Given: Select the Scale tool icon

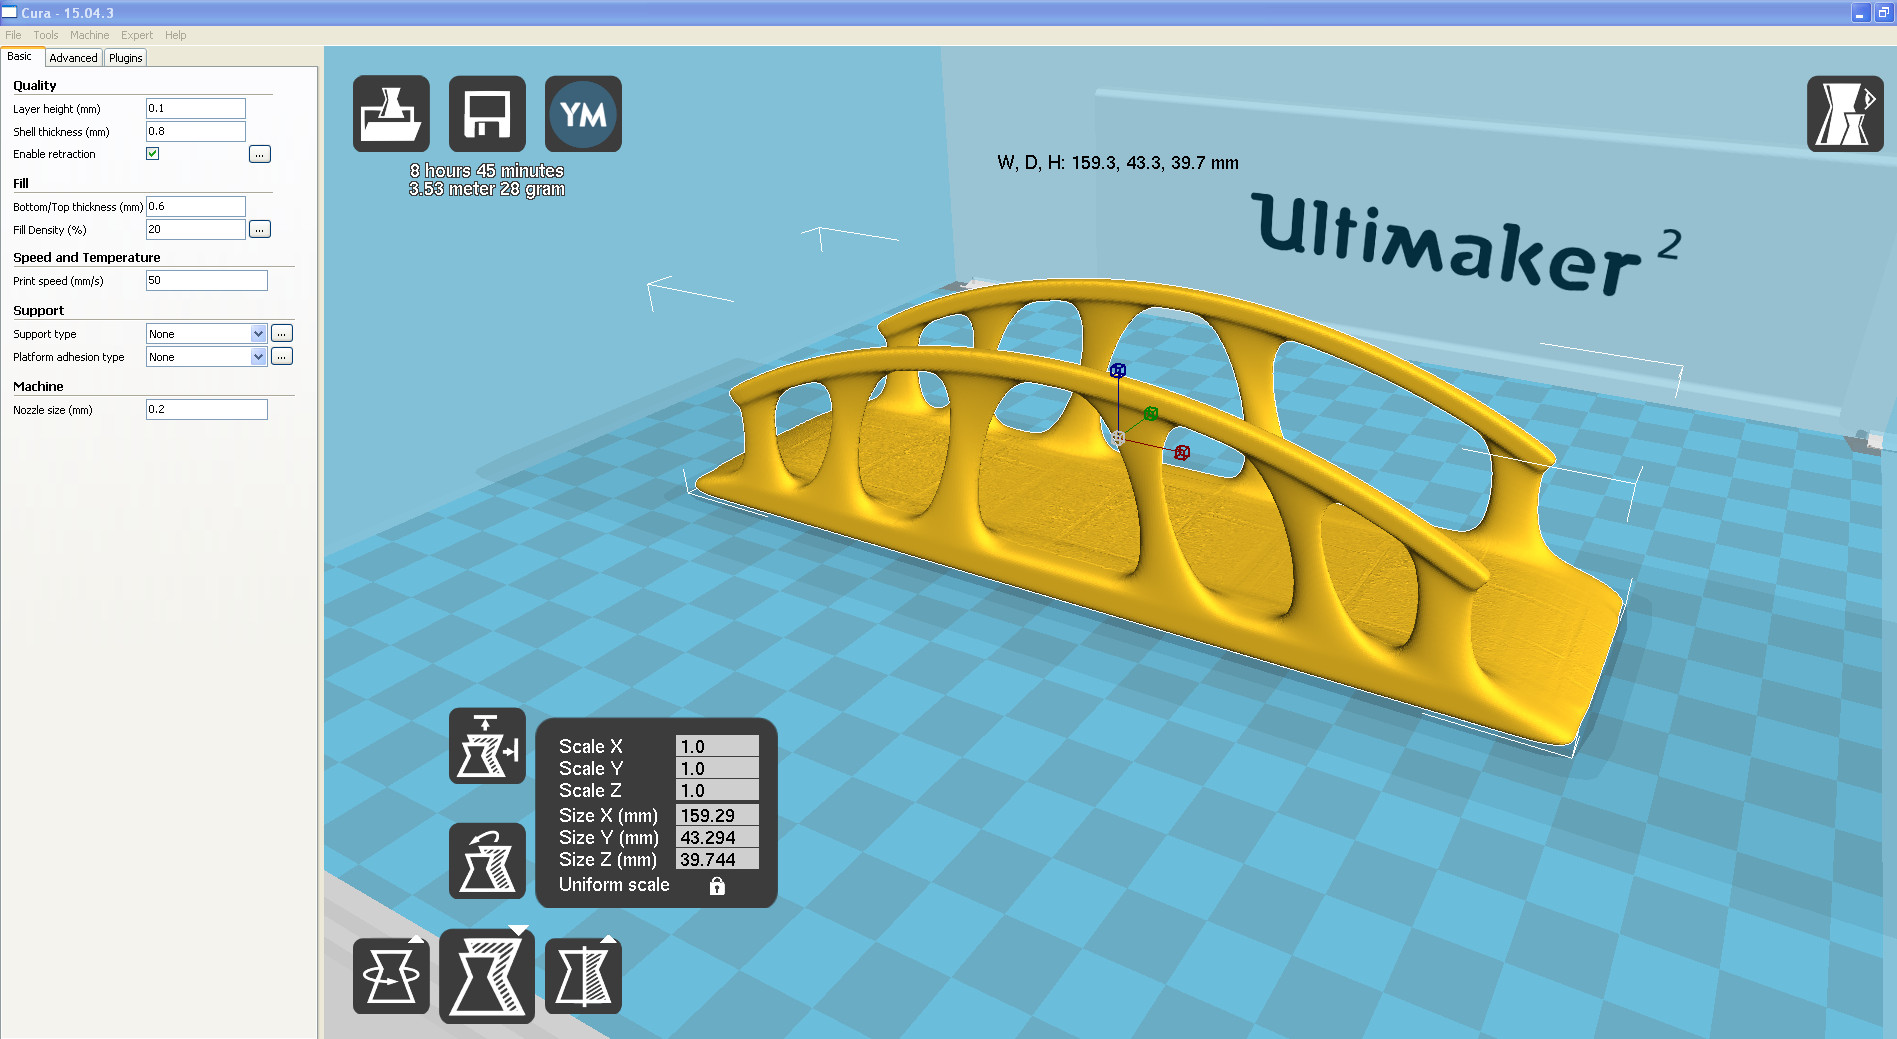Looking at the screenshot, I should [x=487, y=976].
